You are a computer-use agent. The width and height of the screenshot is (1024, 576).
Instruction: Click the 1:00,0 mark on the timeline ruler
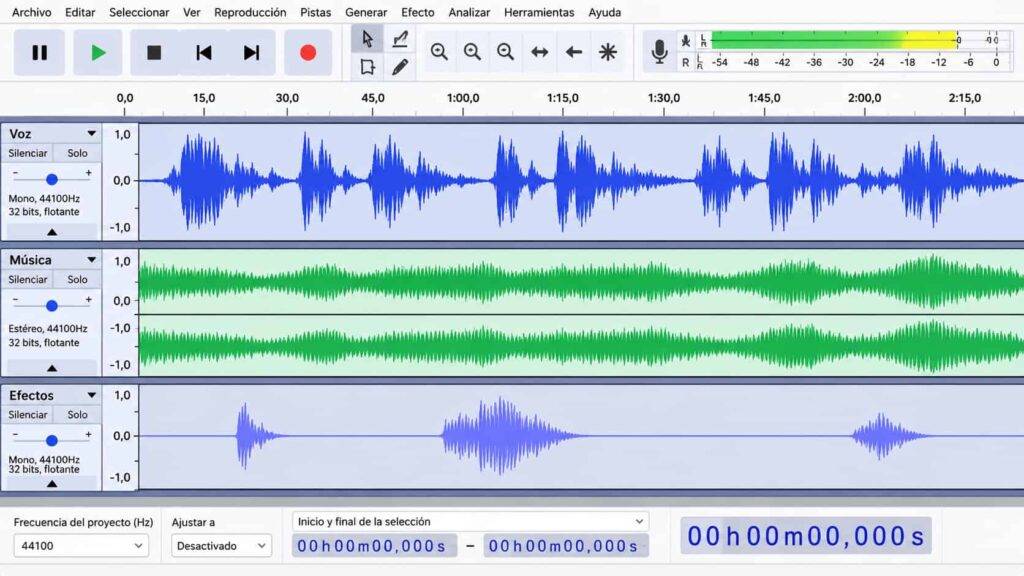(463, 98)
